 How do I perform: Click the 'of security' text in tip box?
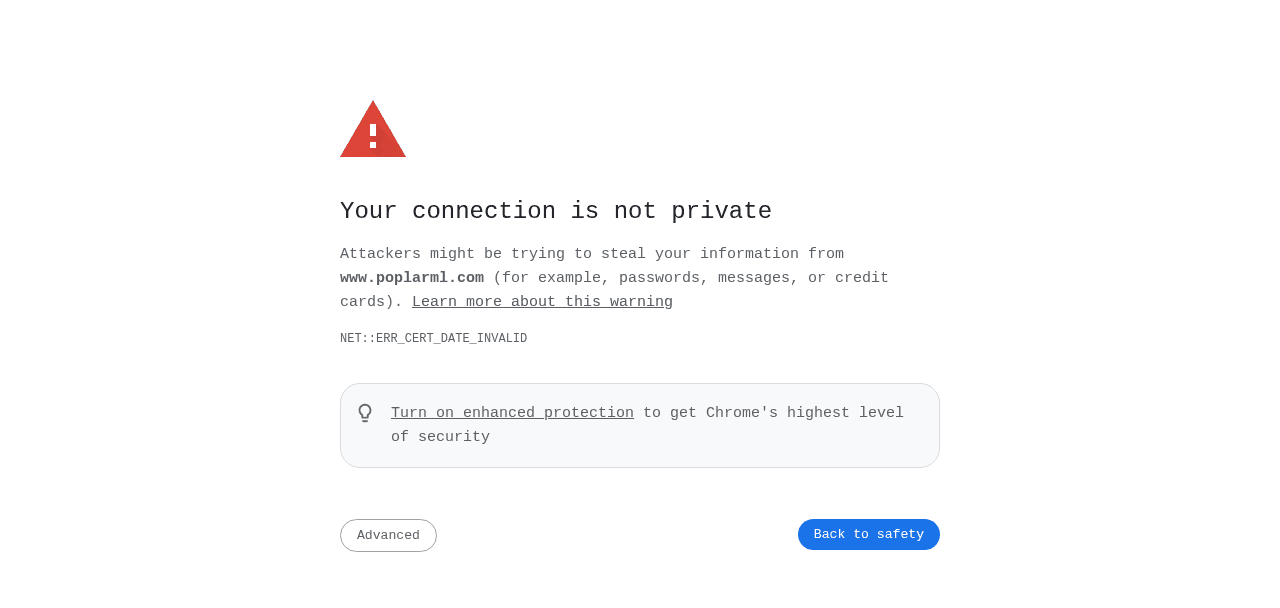(440, 437)
